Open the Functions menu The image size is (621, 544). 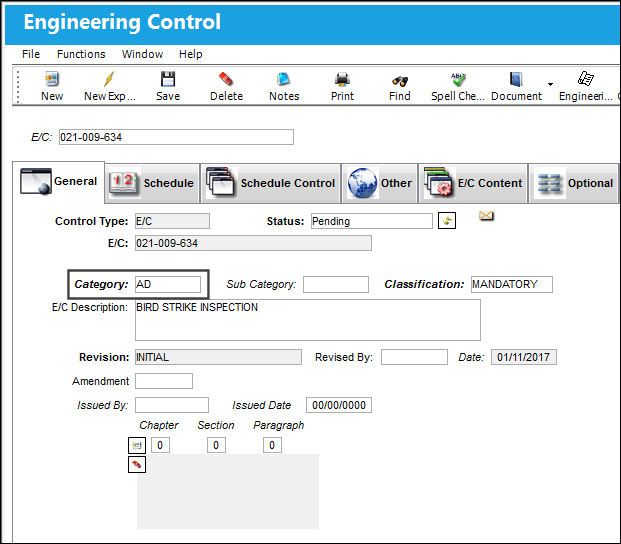pyautogui.click(x=81, y=54)
